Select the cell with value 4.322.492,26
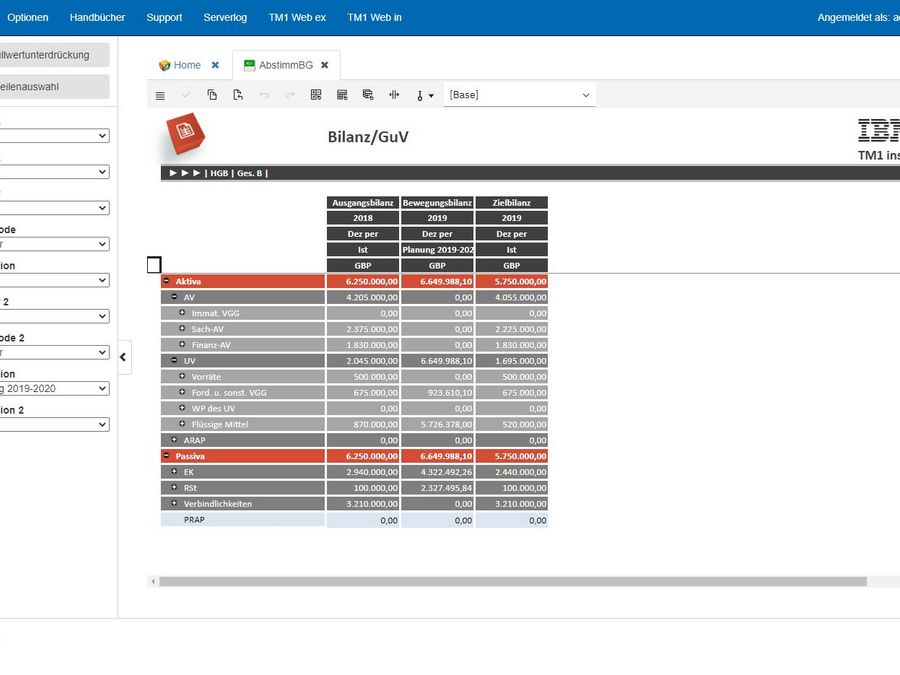Image resolution: width=900 pixels, height=675 pixels. [437, 472]
